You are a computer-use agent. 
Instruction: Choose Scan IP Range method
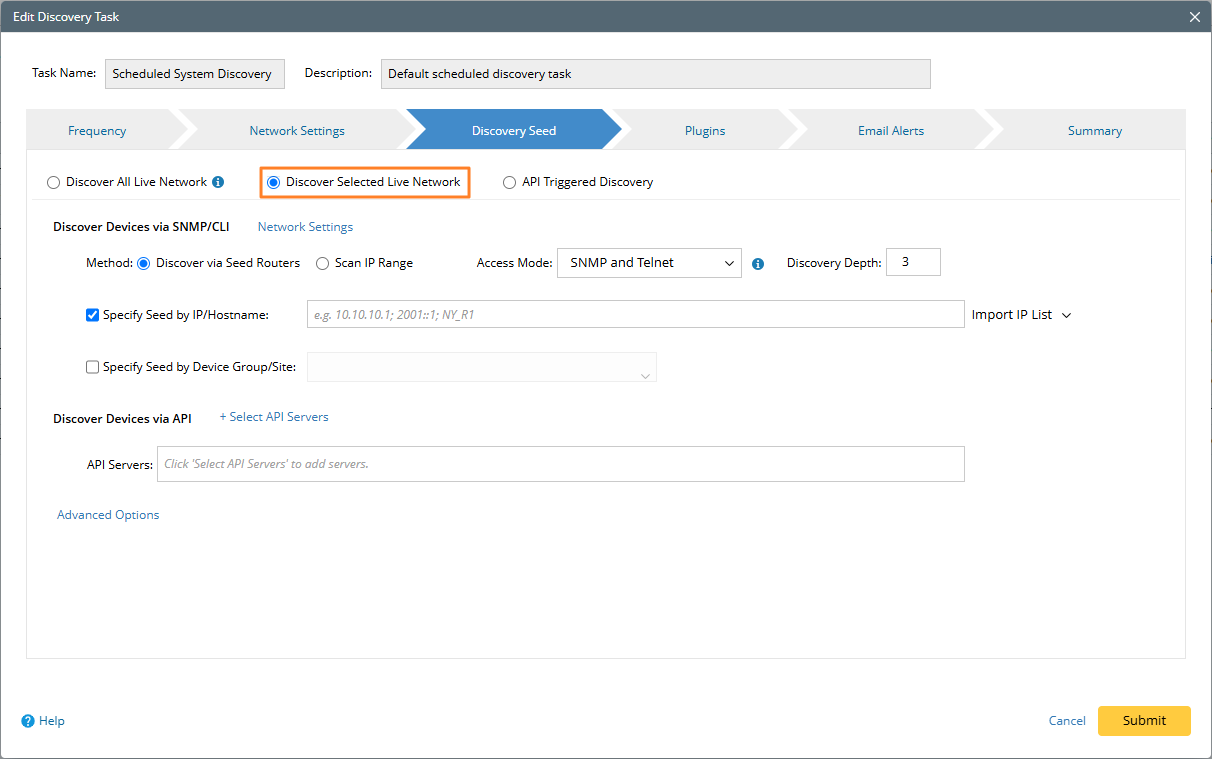click(323, 263)
